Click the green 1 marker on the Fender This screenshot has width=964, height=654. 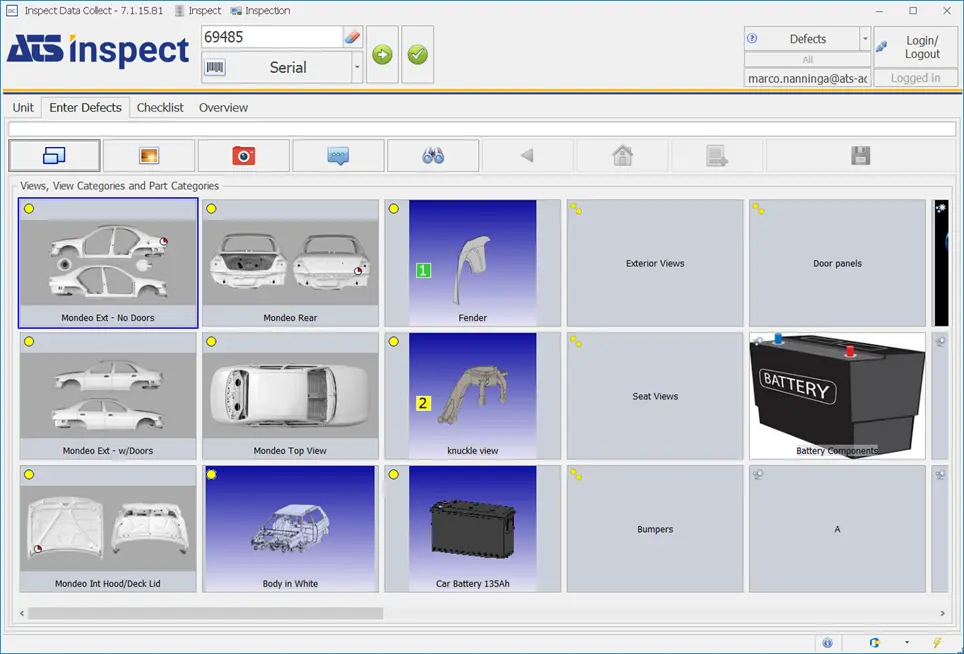[x=423, y=270]
